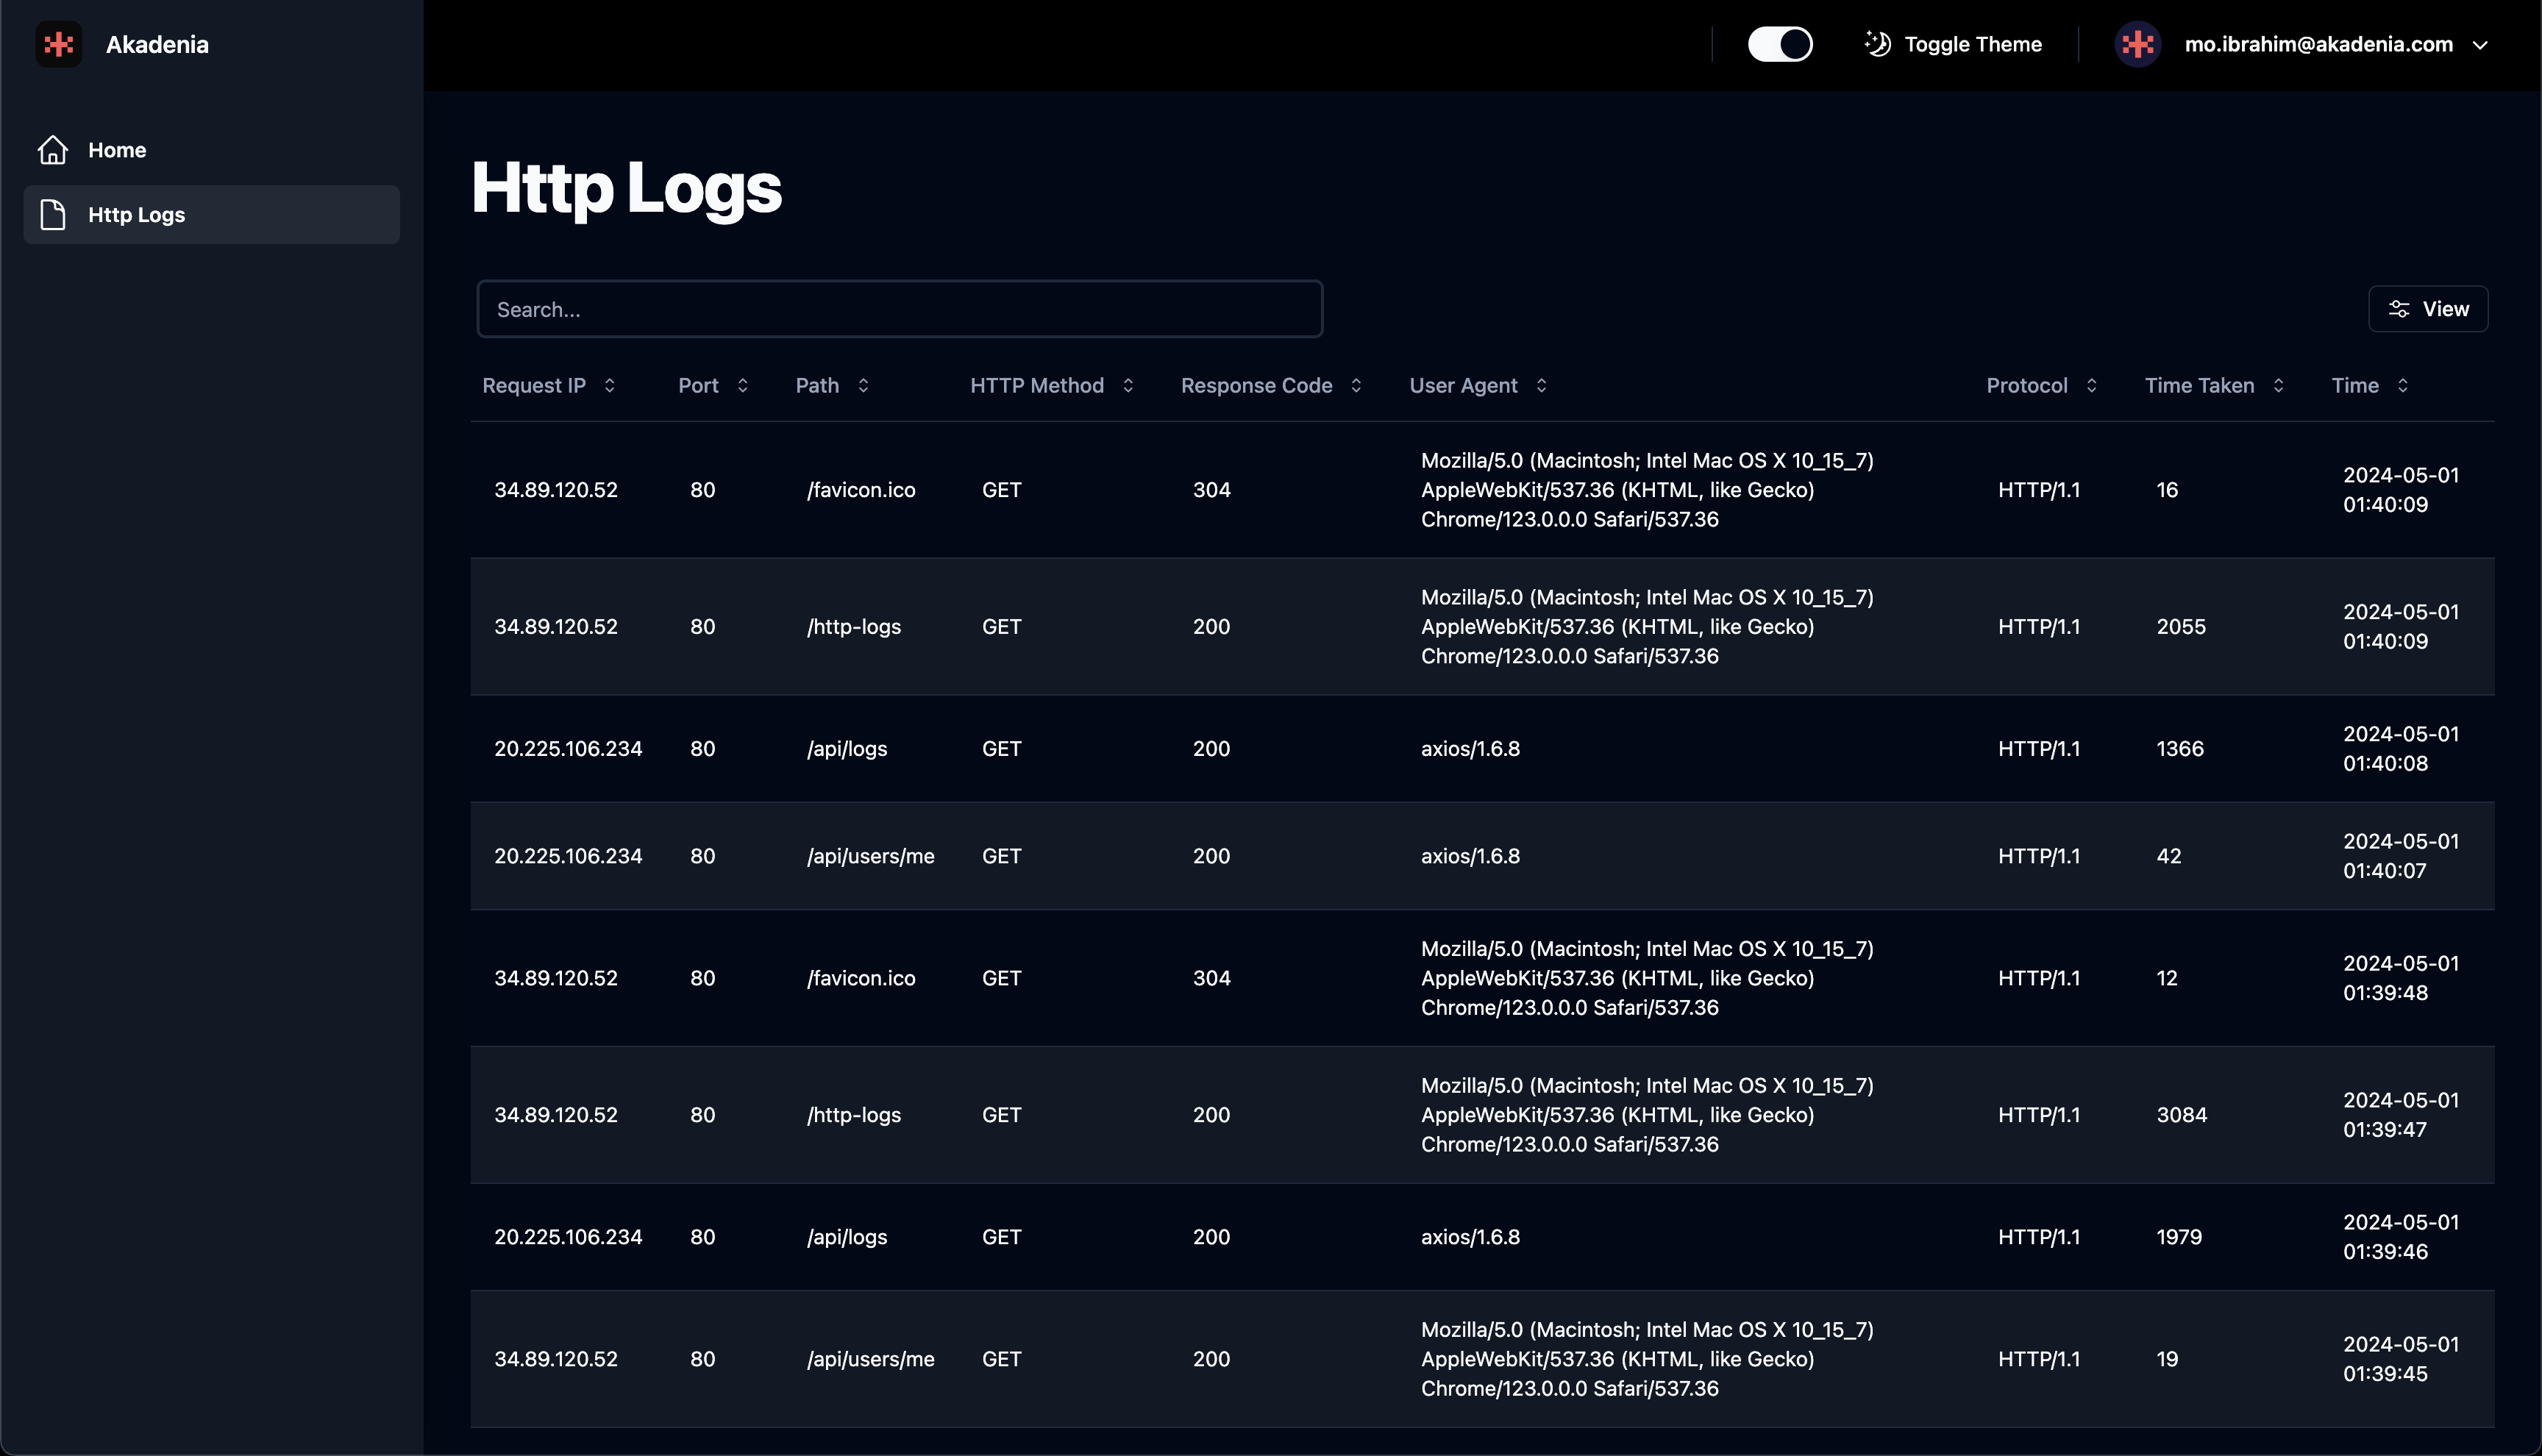
Task: Click time taken value 1979
Action: click(x=2179, y=1237)
